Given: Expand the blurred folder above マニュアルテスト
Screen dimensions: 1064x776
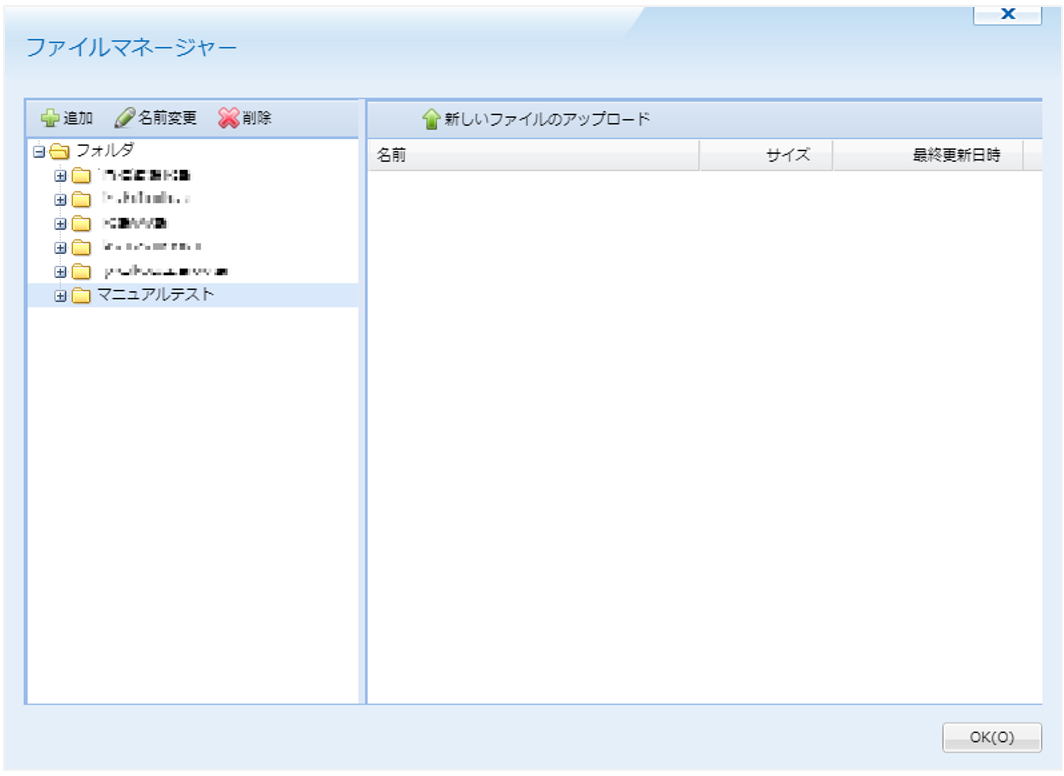Looking at the screenshot, I should pos(60,271).
